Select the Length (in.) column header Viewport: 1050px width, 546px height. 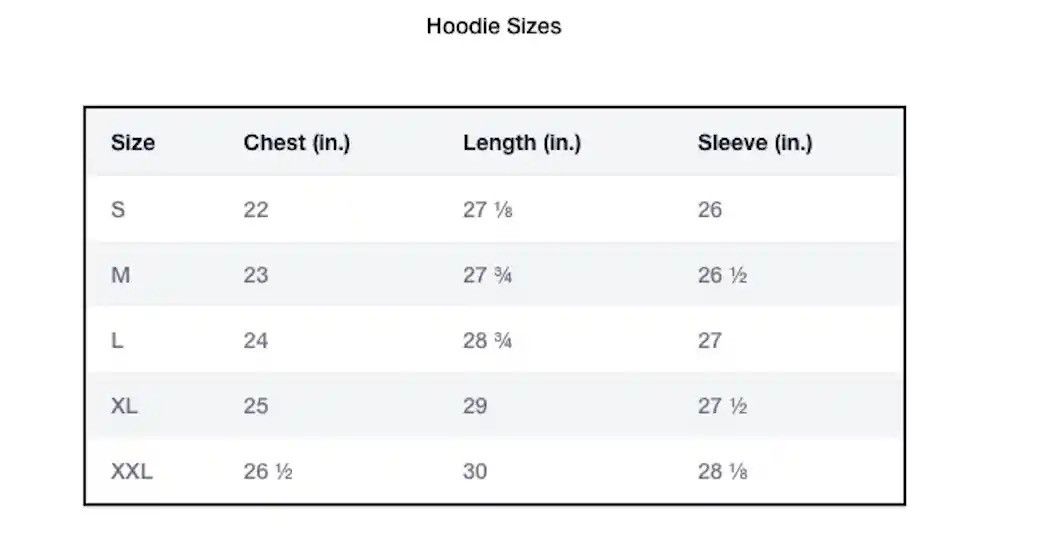[x=521, y=143]
